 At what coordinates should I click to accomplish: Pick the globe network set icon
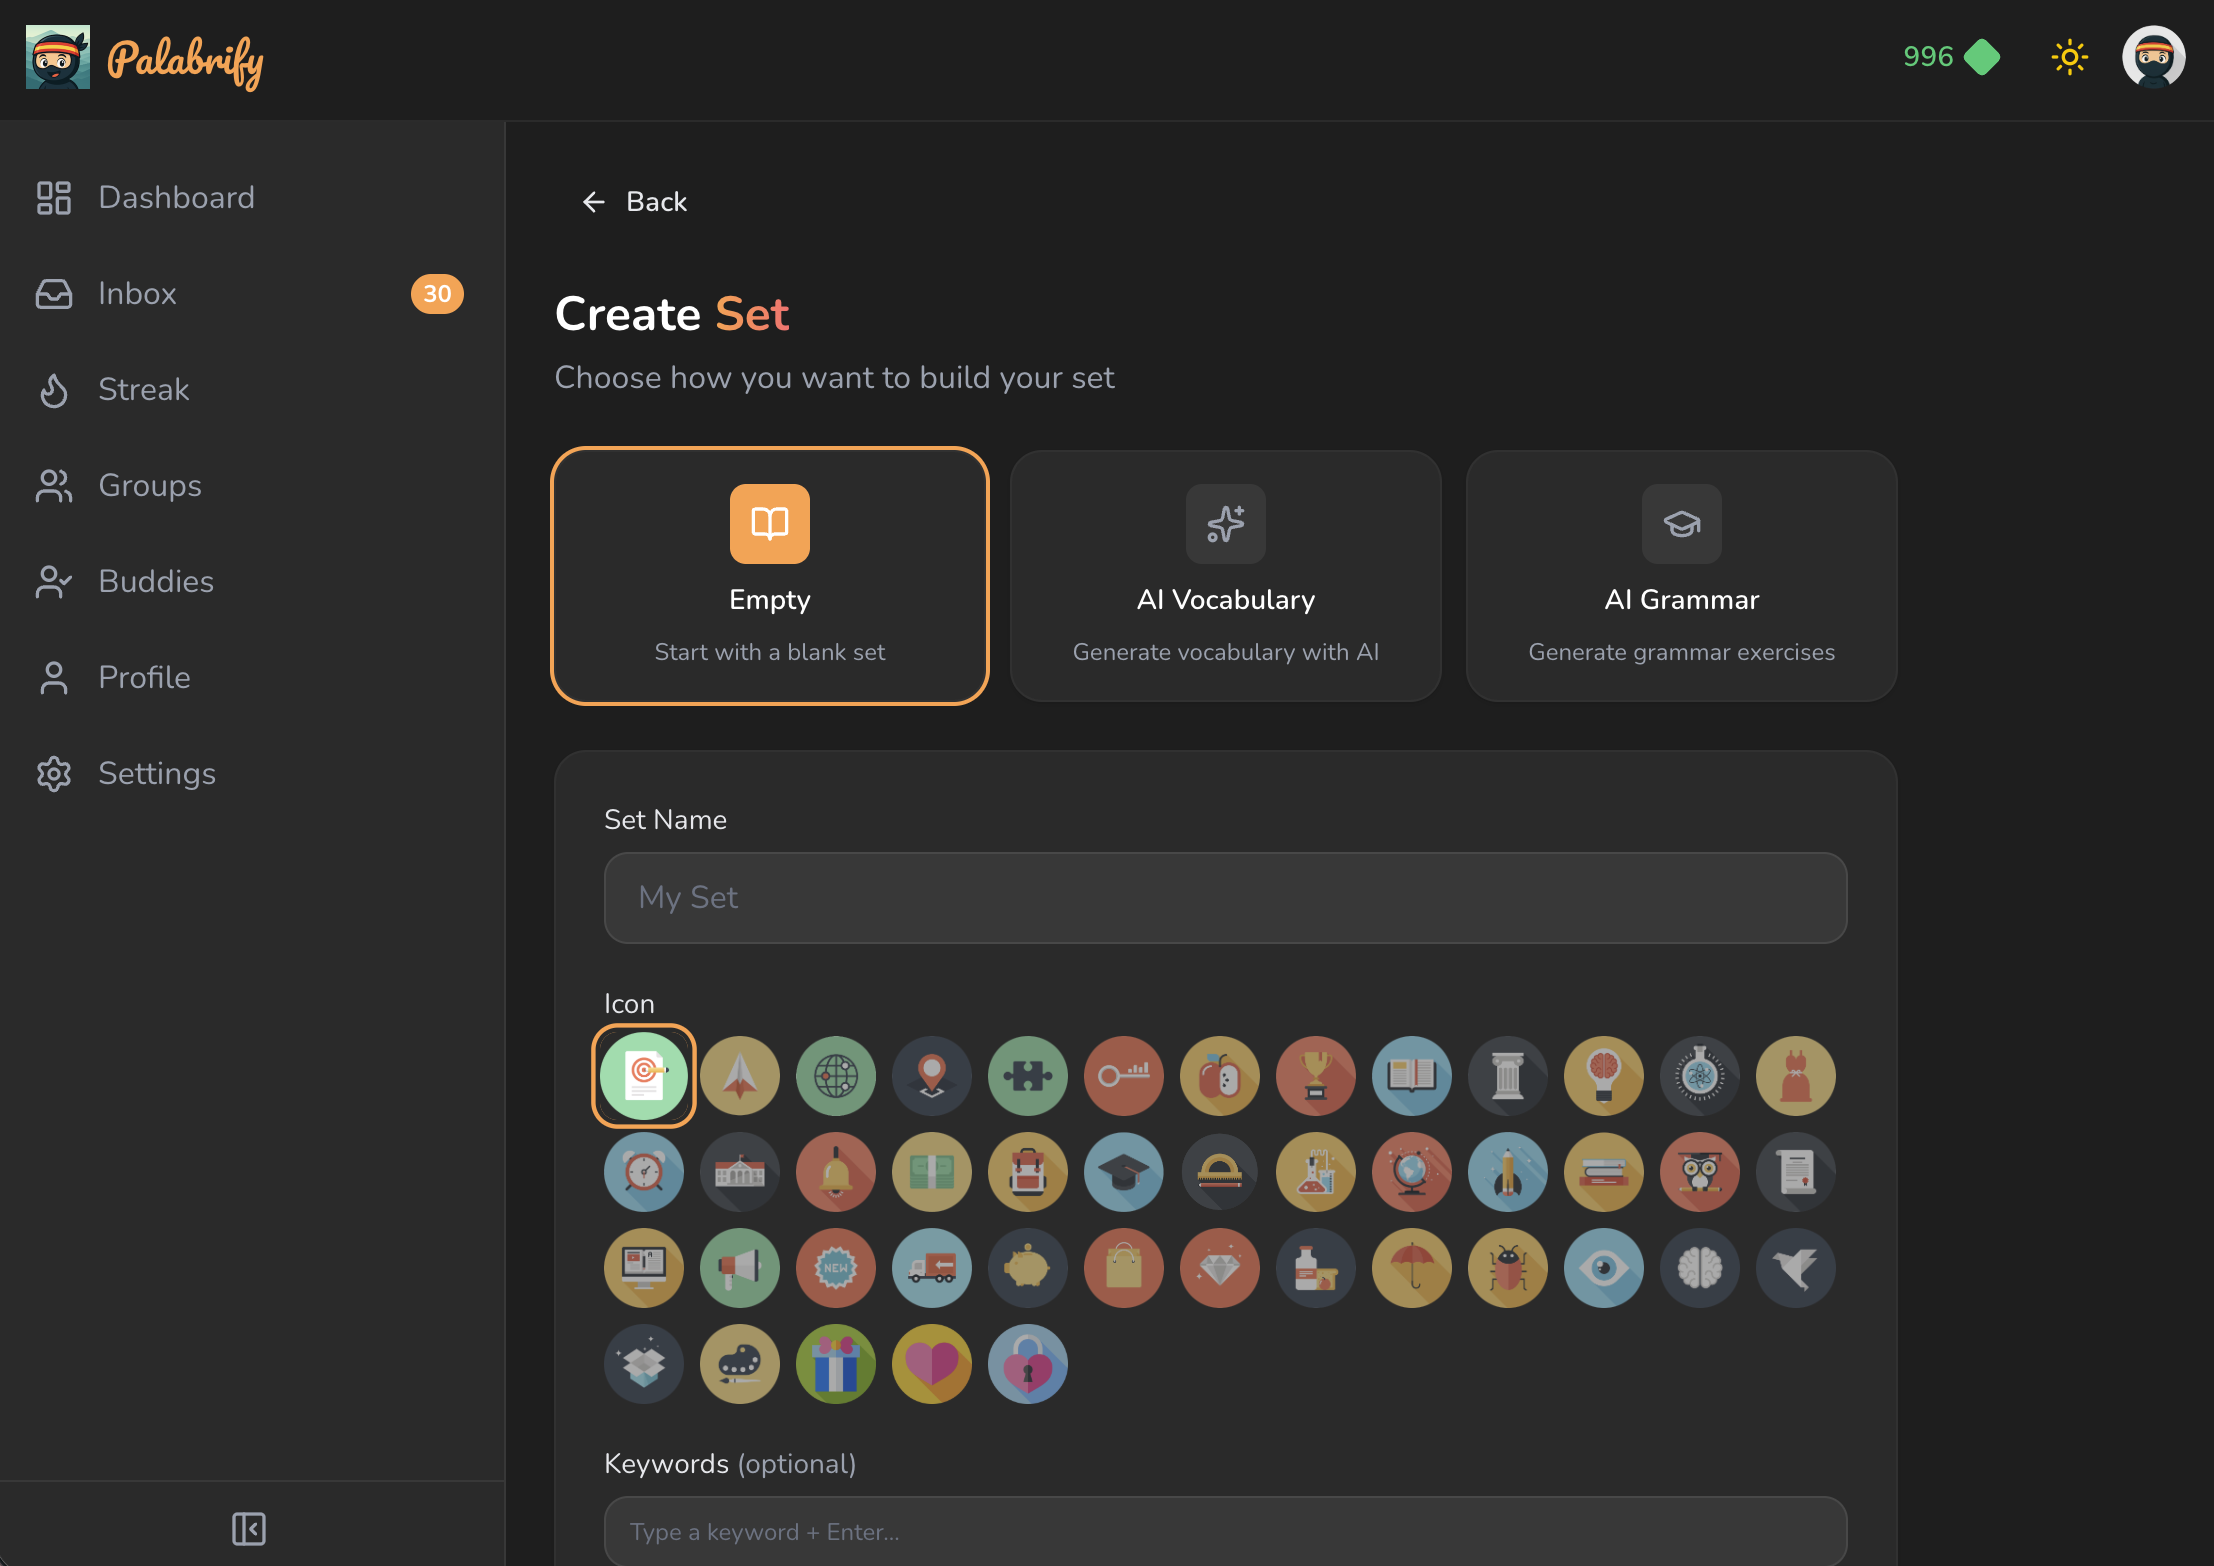[x=836, y=1076]
